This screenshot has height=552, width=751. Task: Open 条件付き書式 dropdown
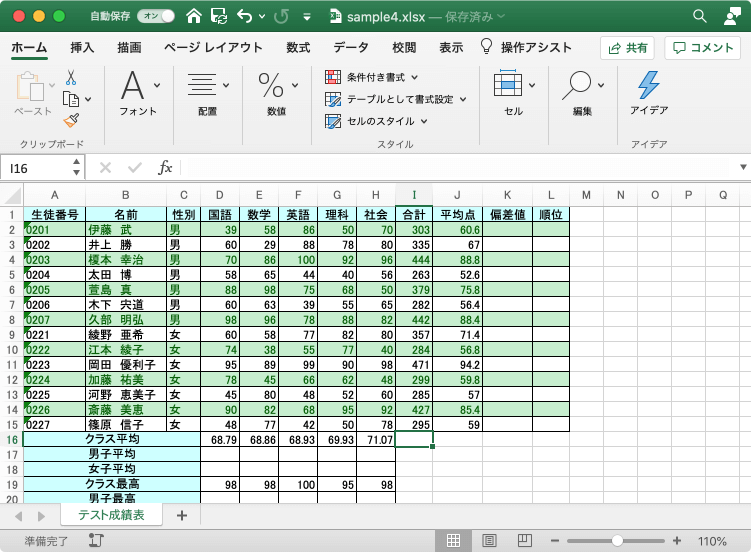click(x=372, y=77)
